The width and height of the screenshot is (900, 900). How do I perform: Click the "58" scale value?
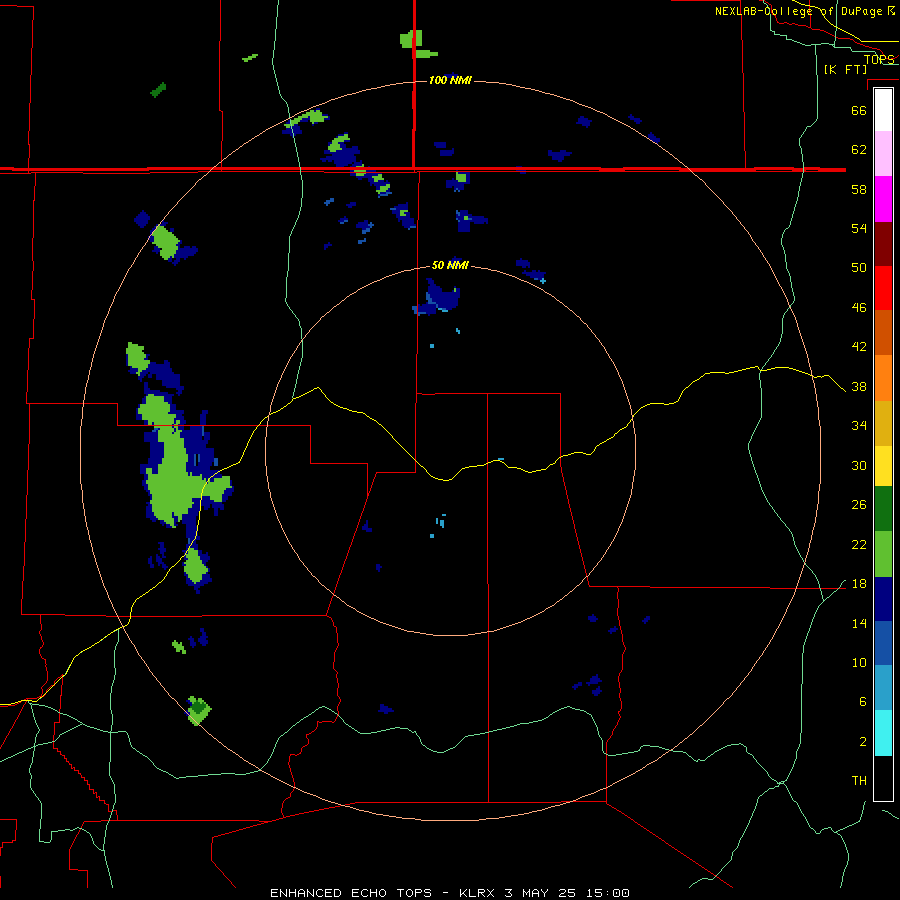click(x=859, y=189)
